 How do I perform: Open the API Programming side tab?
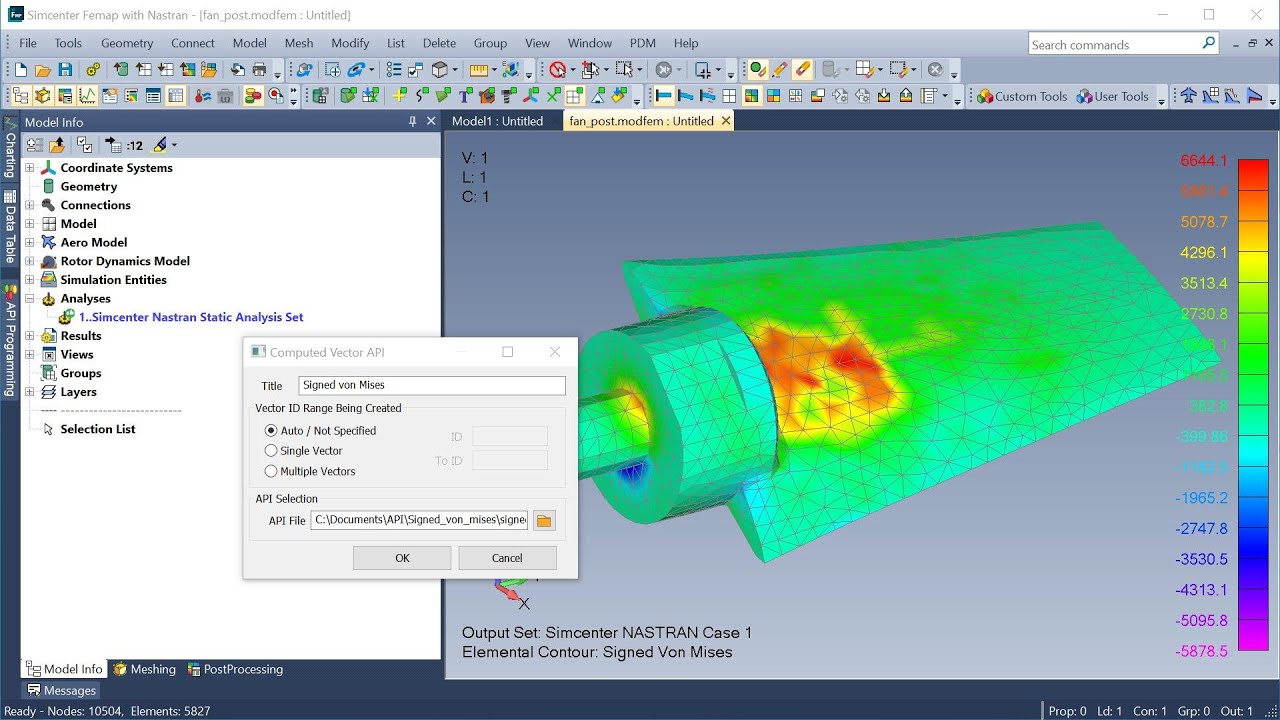11,341
